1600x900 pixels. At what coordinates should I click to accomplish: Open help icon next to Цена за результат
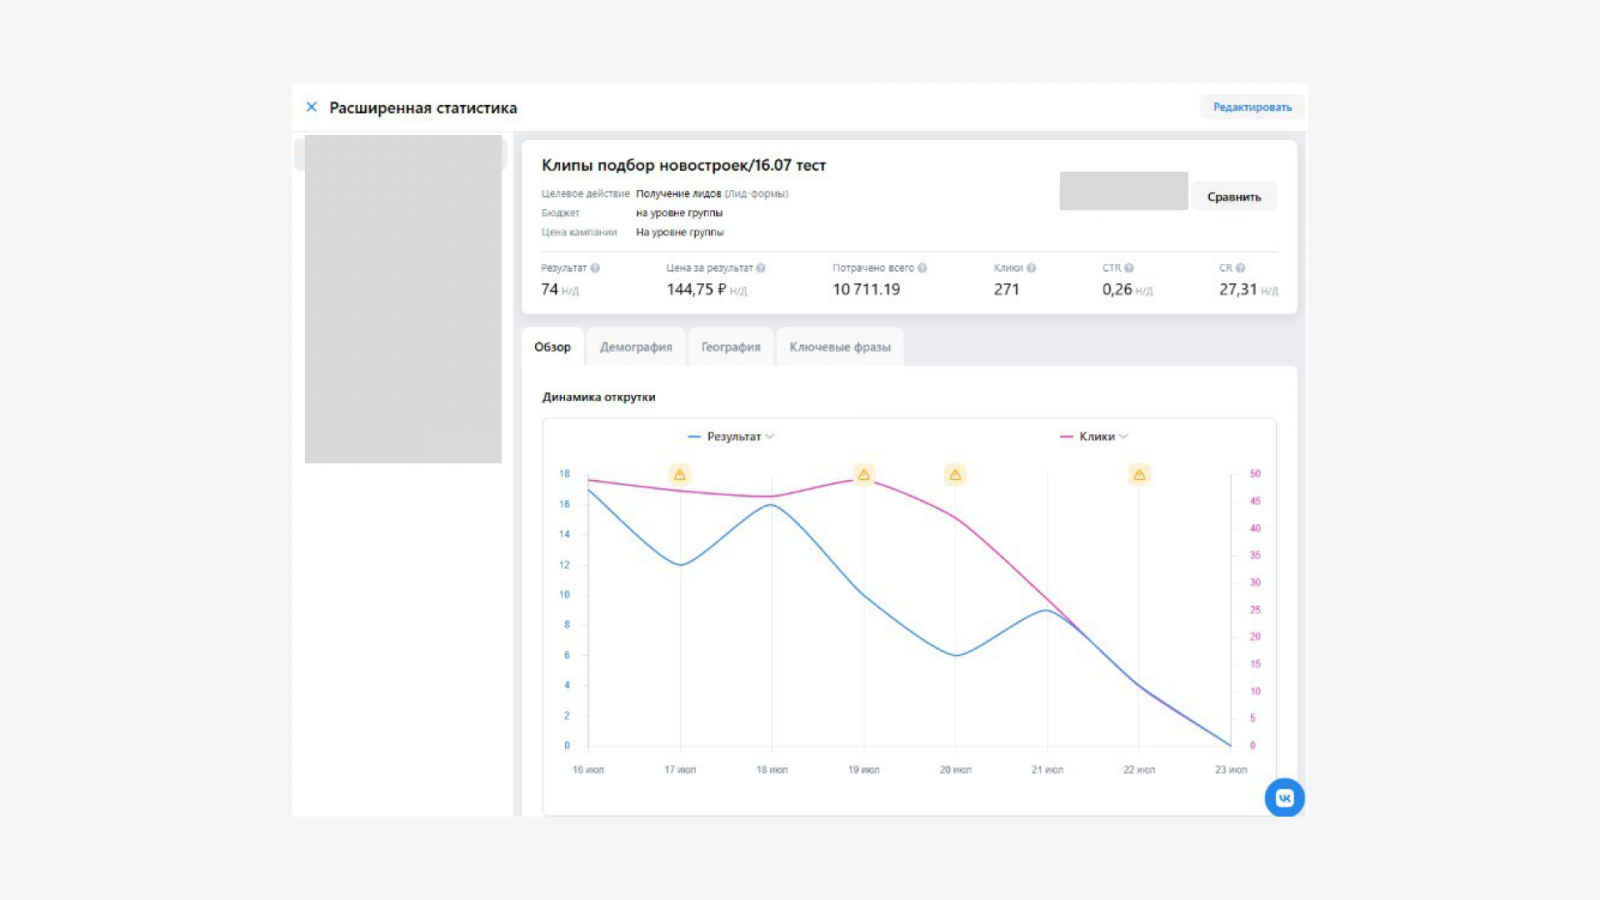[761, 268]
